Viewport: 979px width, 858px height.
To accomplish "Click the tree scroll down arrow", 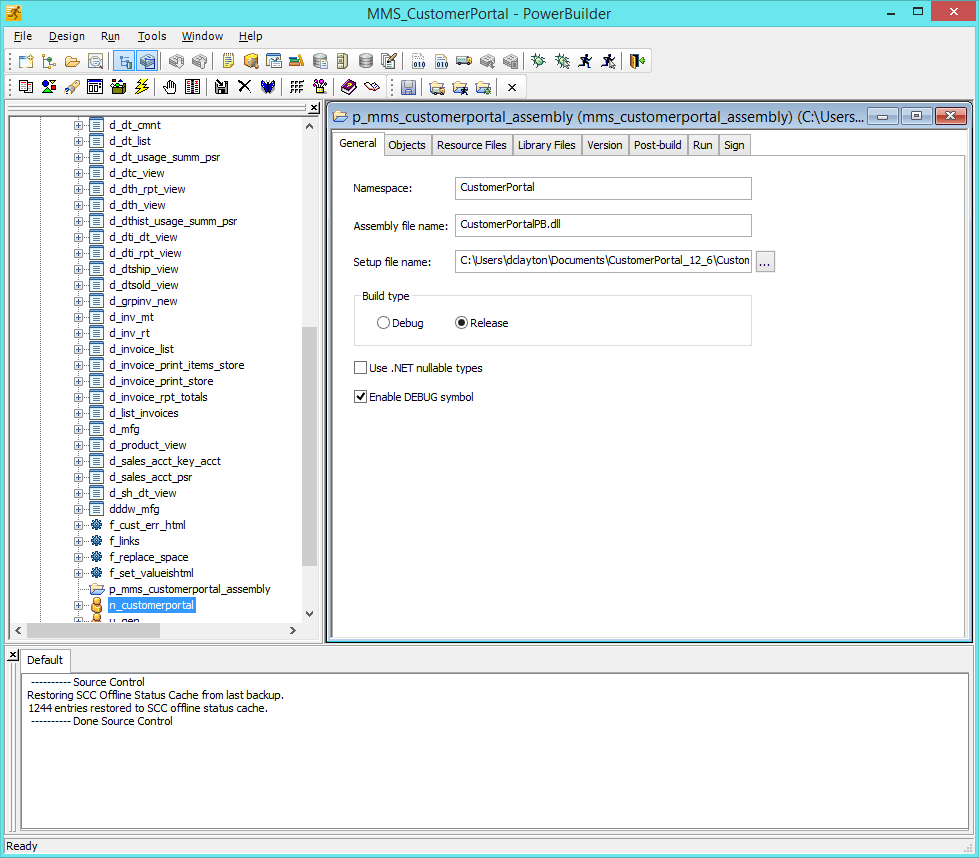I will 309,614.
